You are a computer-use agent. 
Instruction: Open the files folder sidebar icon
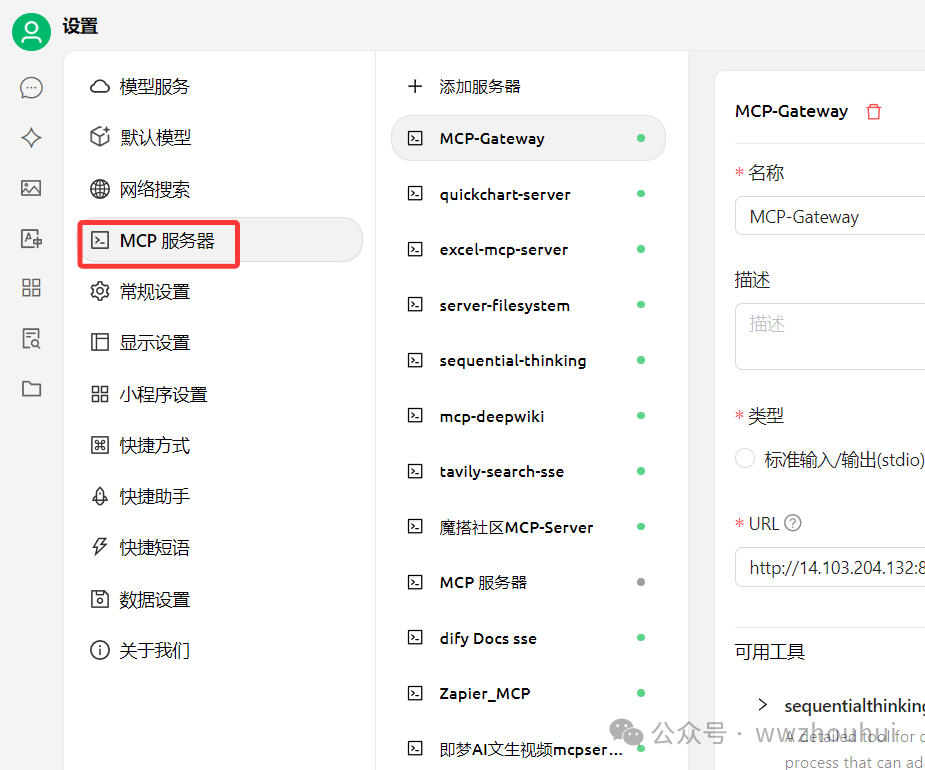click(x=31, y=389)
